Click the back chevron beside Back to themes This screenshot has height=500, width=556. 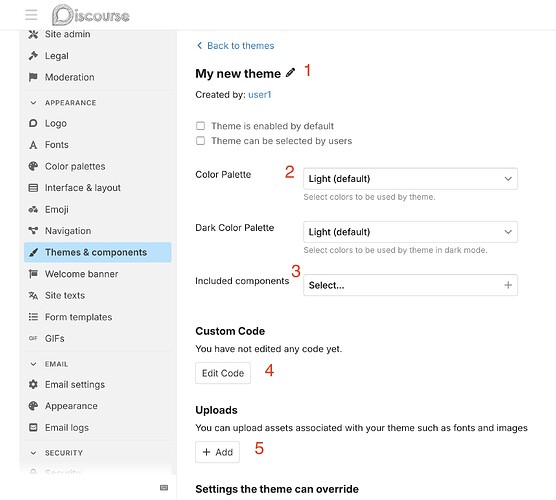click(x=200, y=45)
